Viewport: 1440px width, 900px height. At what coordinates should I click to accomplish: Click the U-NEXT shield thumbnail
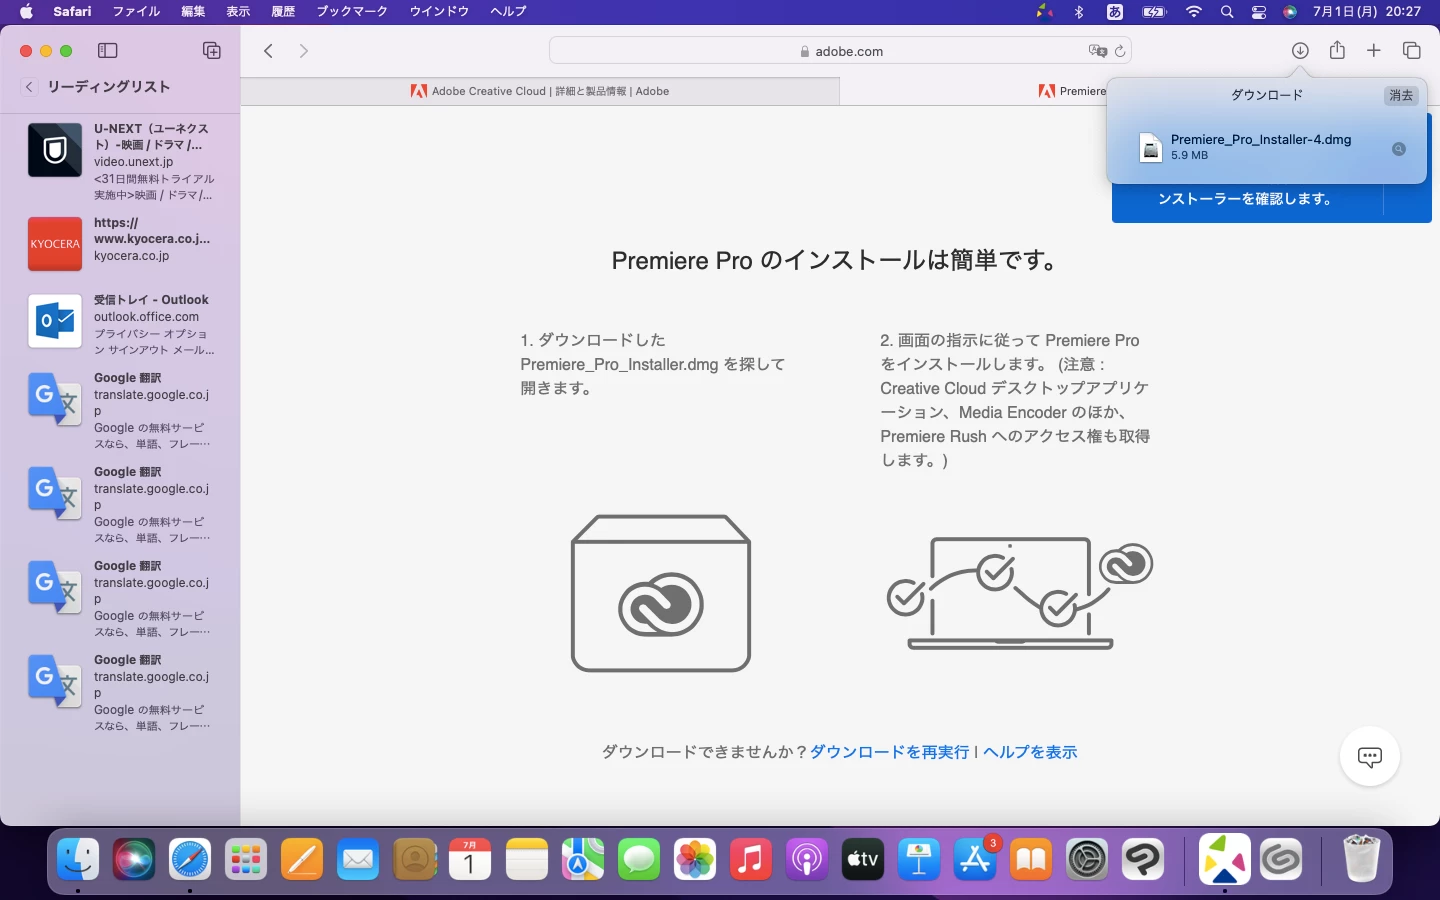tap(55, 150)
